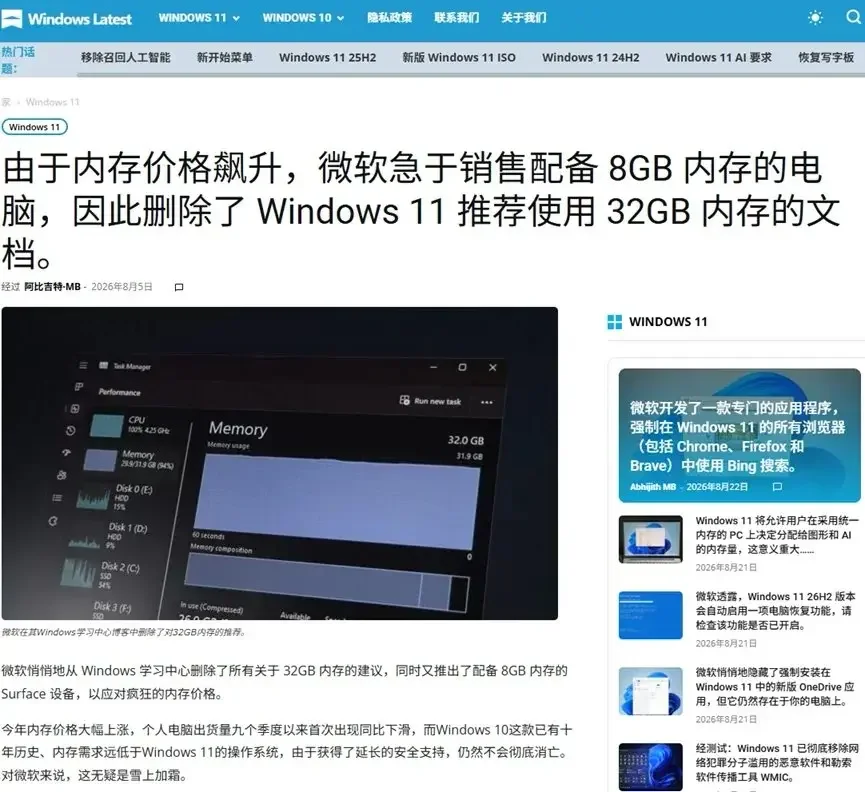Expand the WINDOWS 11 menu dropdown
Image resolution: width=865 pixels, height=792 pixels.
[199, 18]
